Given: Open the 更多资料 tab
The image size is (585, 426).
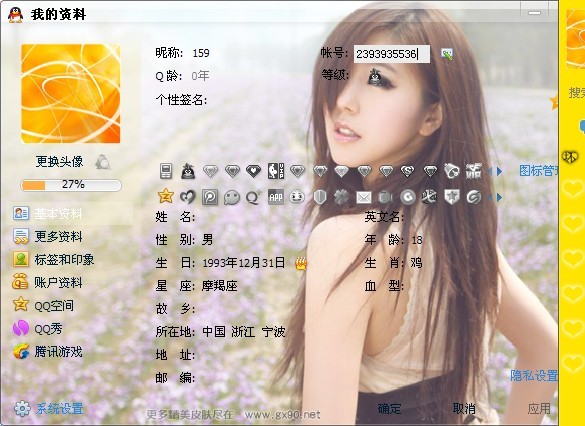Looking at the screenshot, I should coord(48,237).
